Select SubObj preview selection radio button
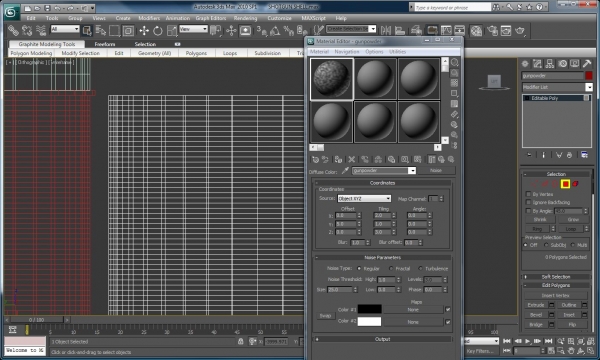The image size is (600, 360). (546, 245)
